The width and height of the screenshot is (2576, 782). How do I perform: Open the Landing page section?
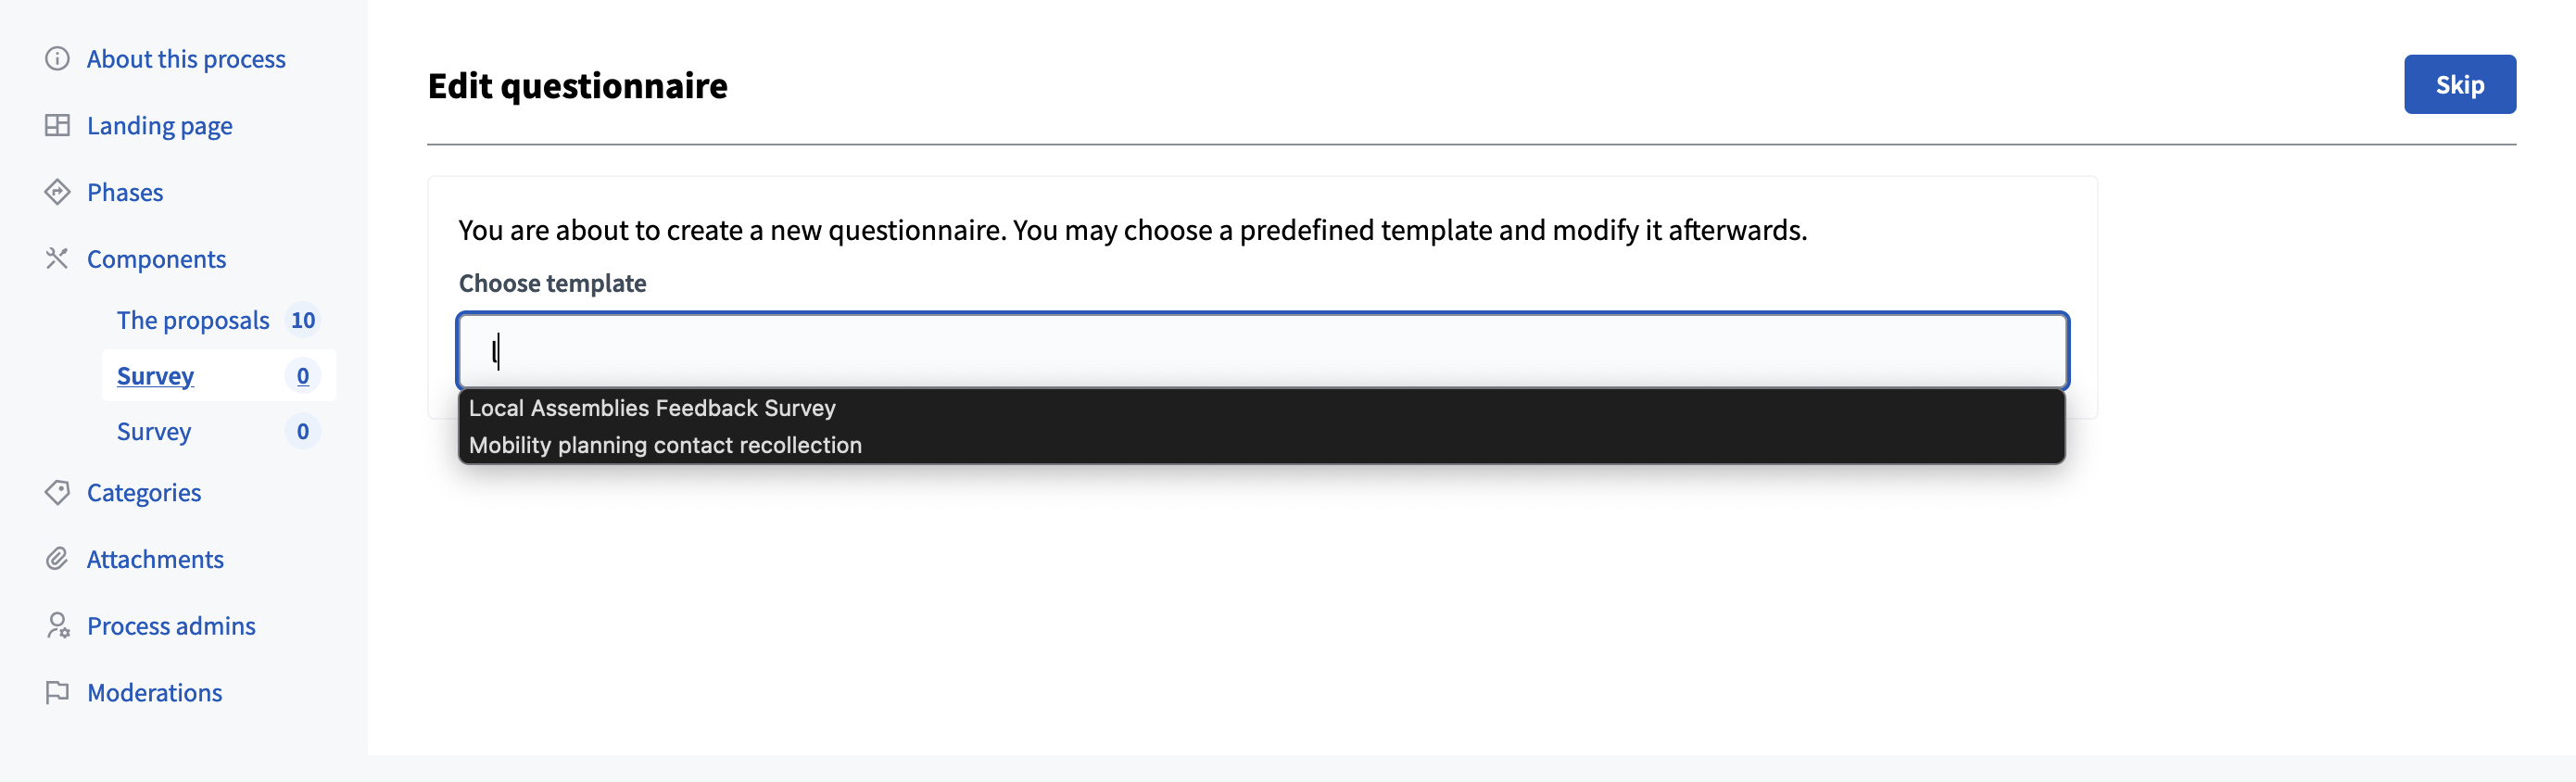click(159, 125)
